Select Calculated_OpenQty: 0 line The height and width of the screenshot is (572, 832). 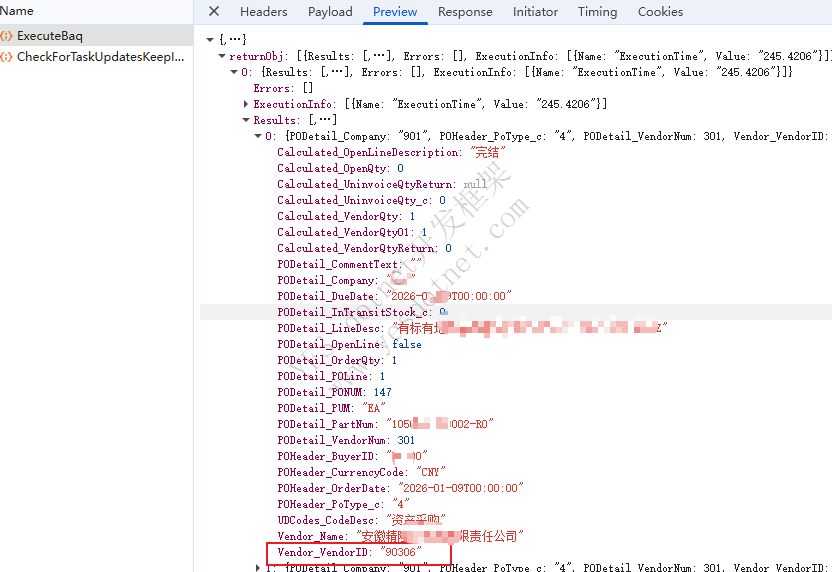click(340, 168)
